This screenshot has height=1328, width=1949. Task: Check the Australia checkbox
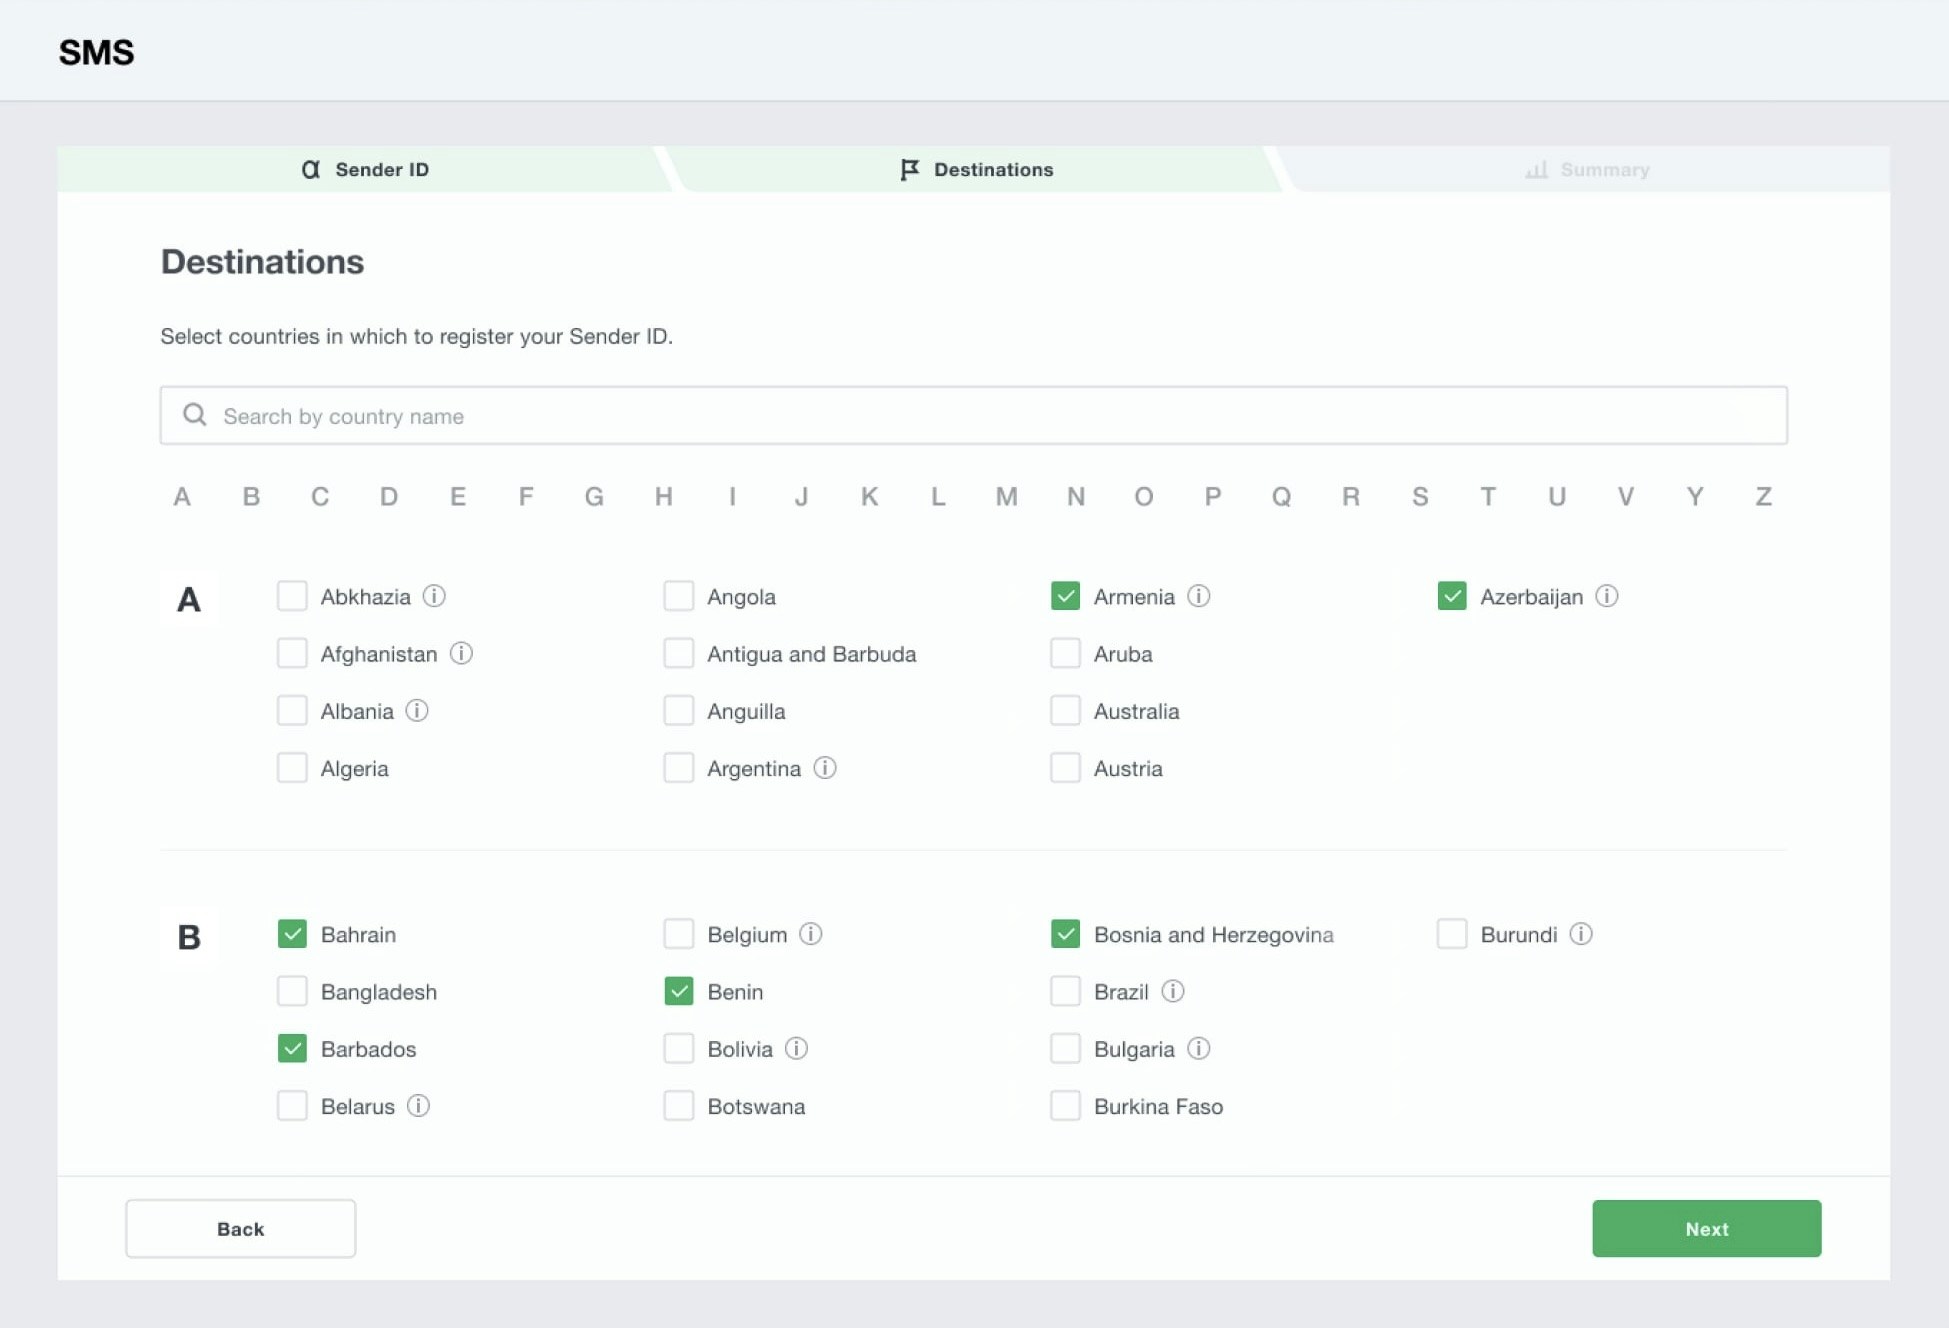click(x=1065, y=711)
